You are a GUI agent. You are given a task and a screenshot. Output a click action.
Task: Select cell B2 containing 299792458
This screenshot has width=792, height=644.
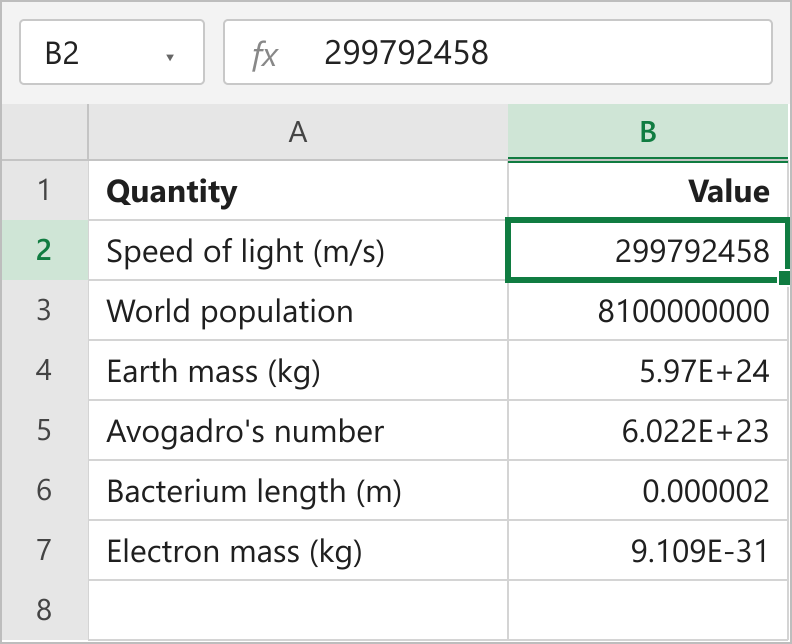(x=648, y=250)
